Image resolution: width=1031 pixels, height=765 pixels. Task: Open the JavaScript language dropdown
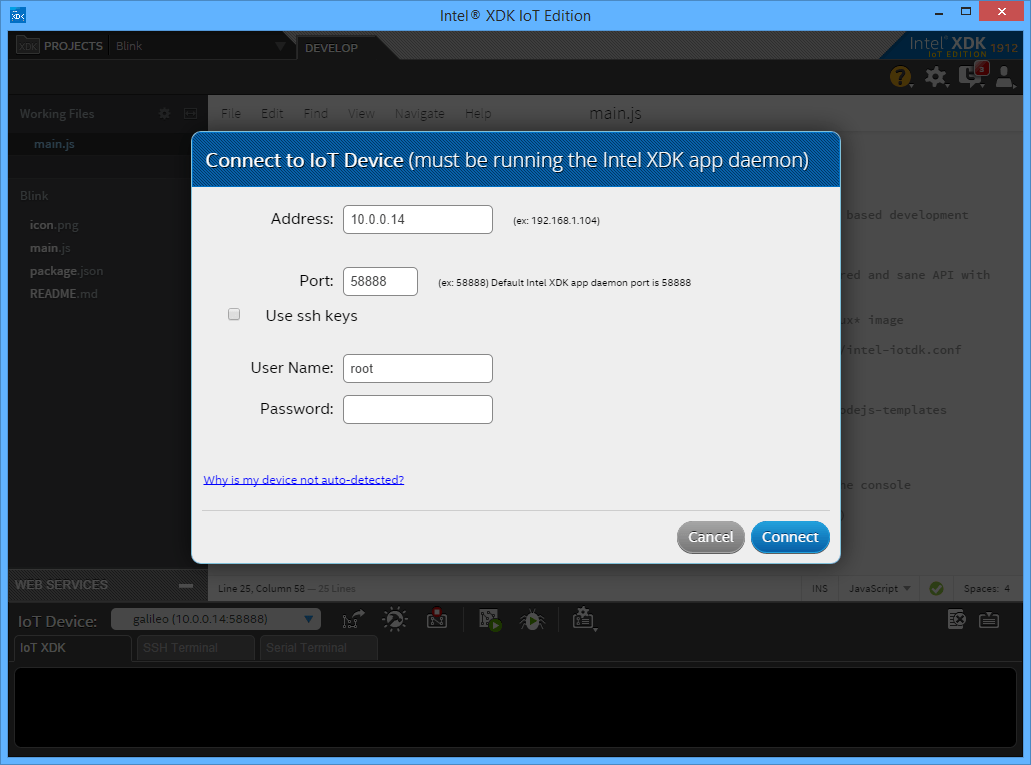point(879,588)
